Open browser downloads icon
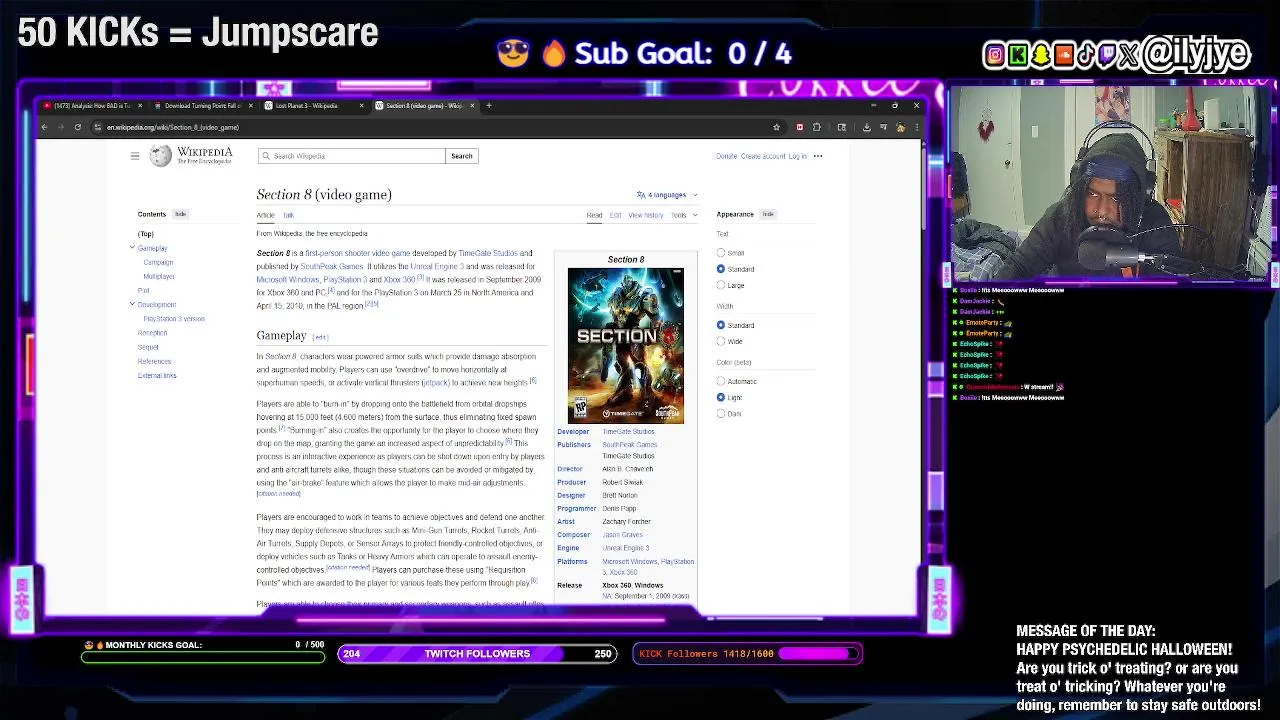 866,127
